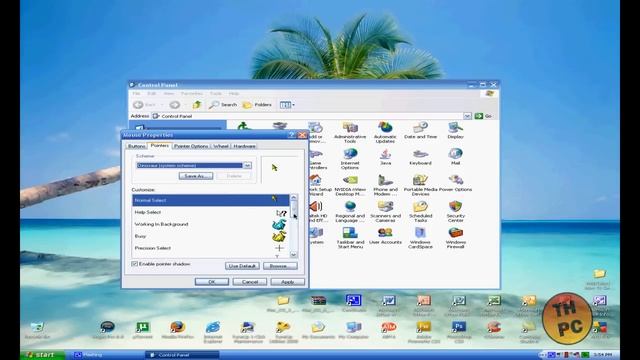Click OK in Mouse Properties
The width and height of the screenshot is (640, 360).
211,282
